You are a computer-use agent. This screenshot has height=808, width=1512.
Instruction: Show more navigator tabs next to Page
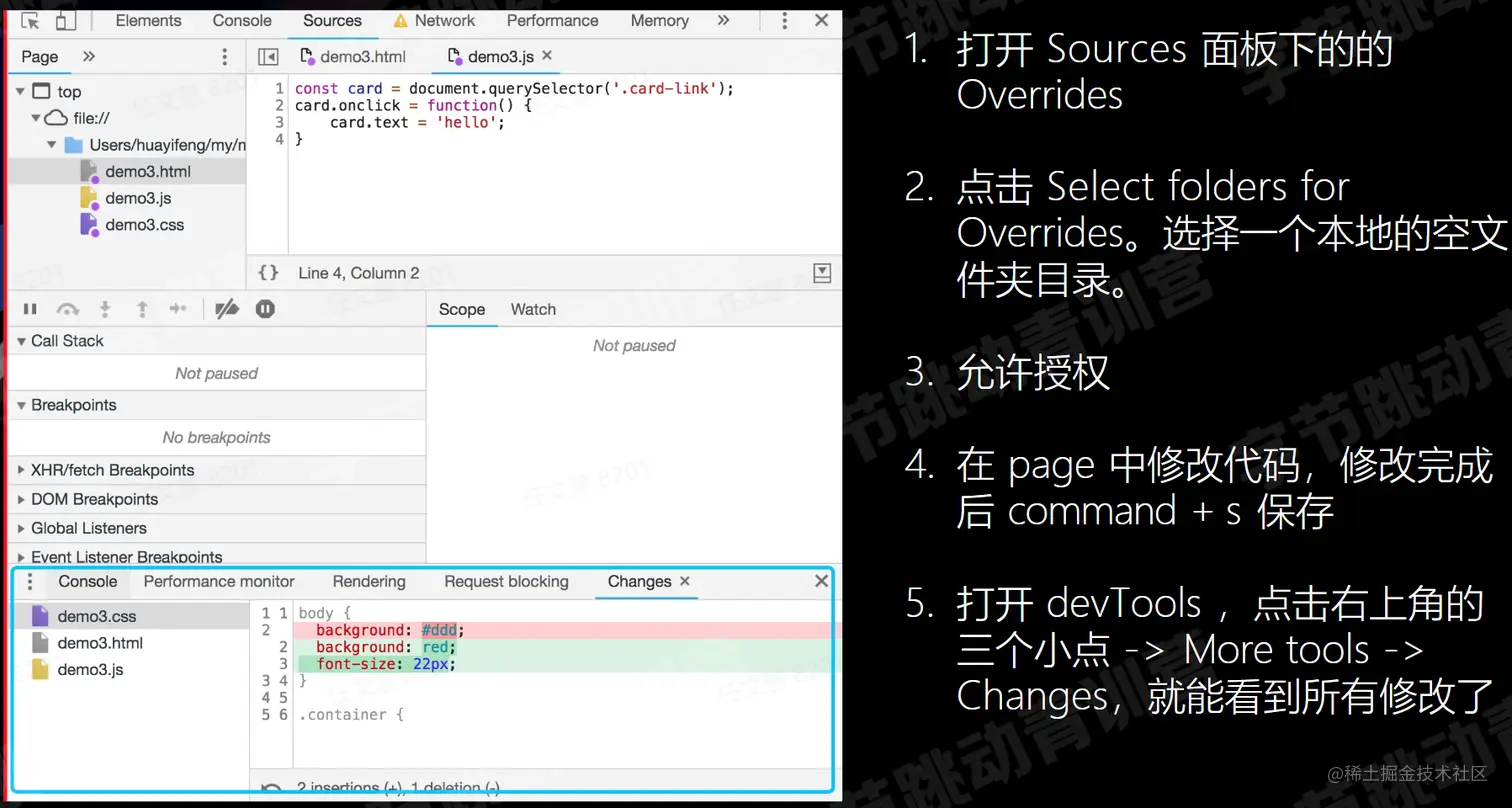pyautogui.click(x=89, y=57)
